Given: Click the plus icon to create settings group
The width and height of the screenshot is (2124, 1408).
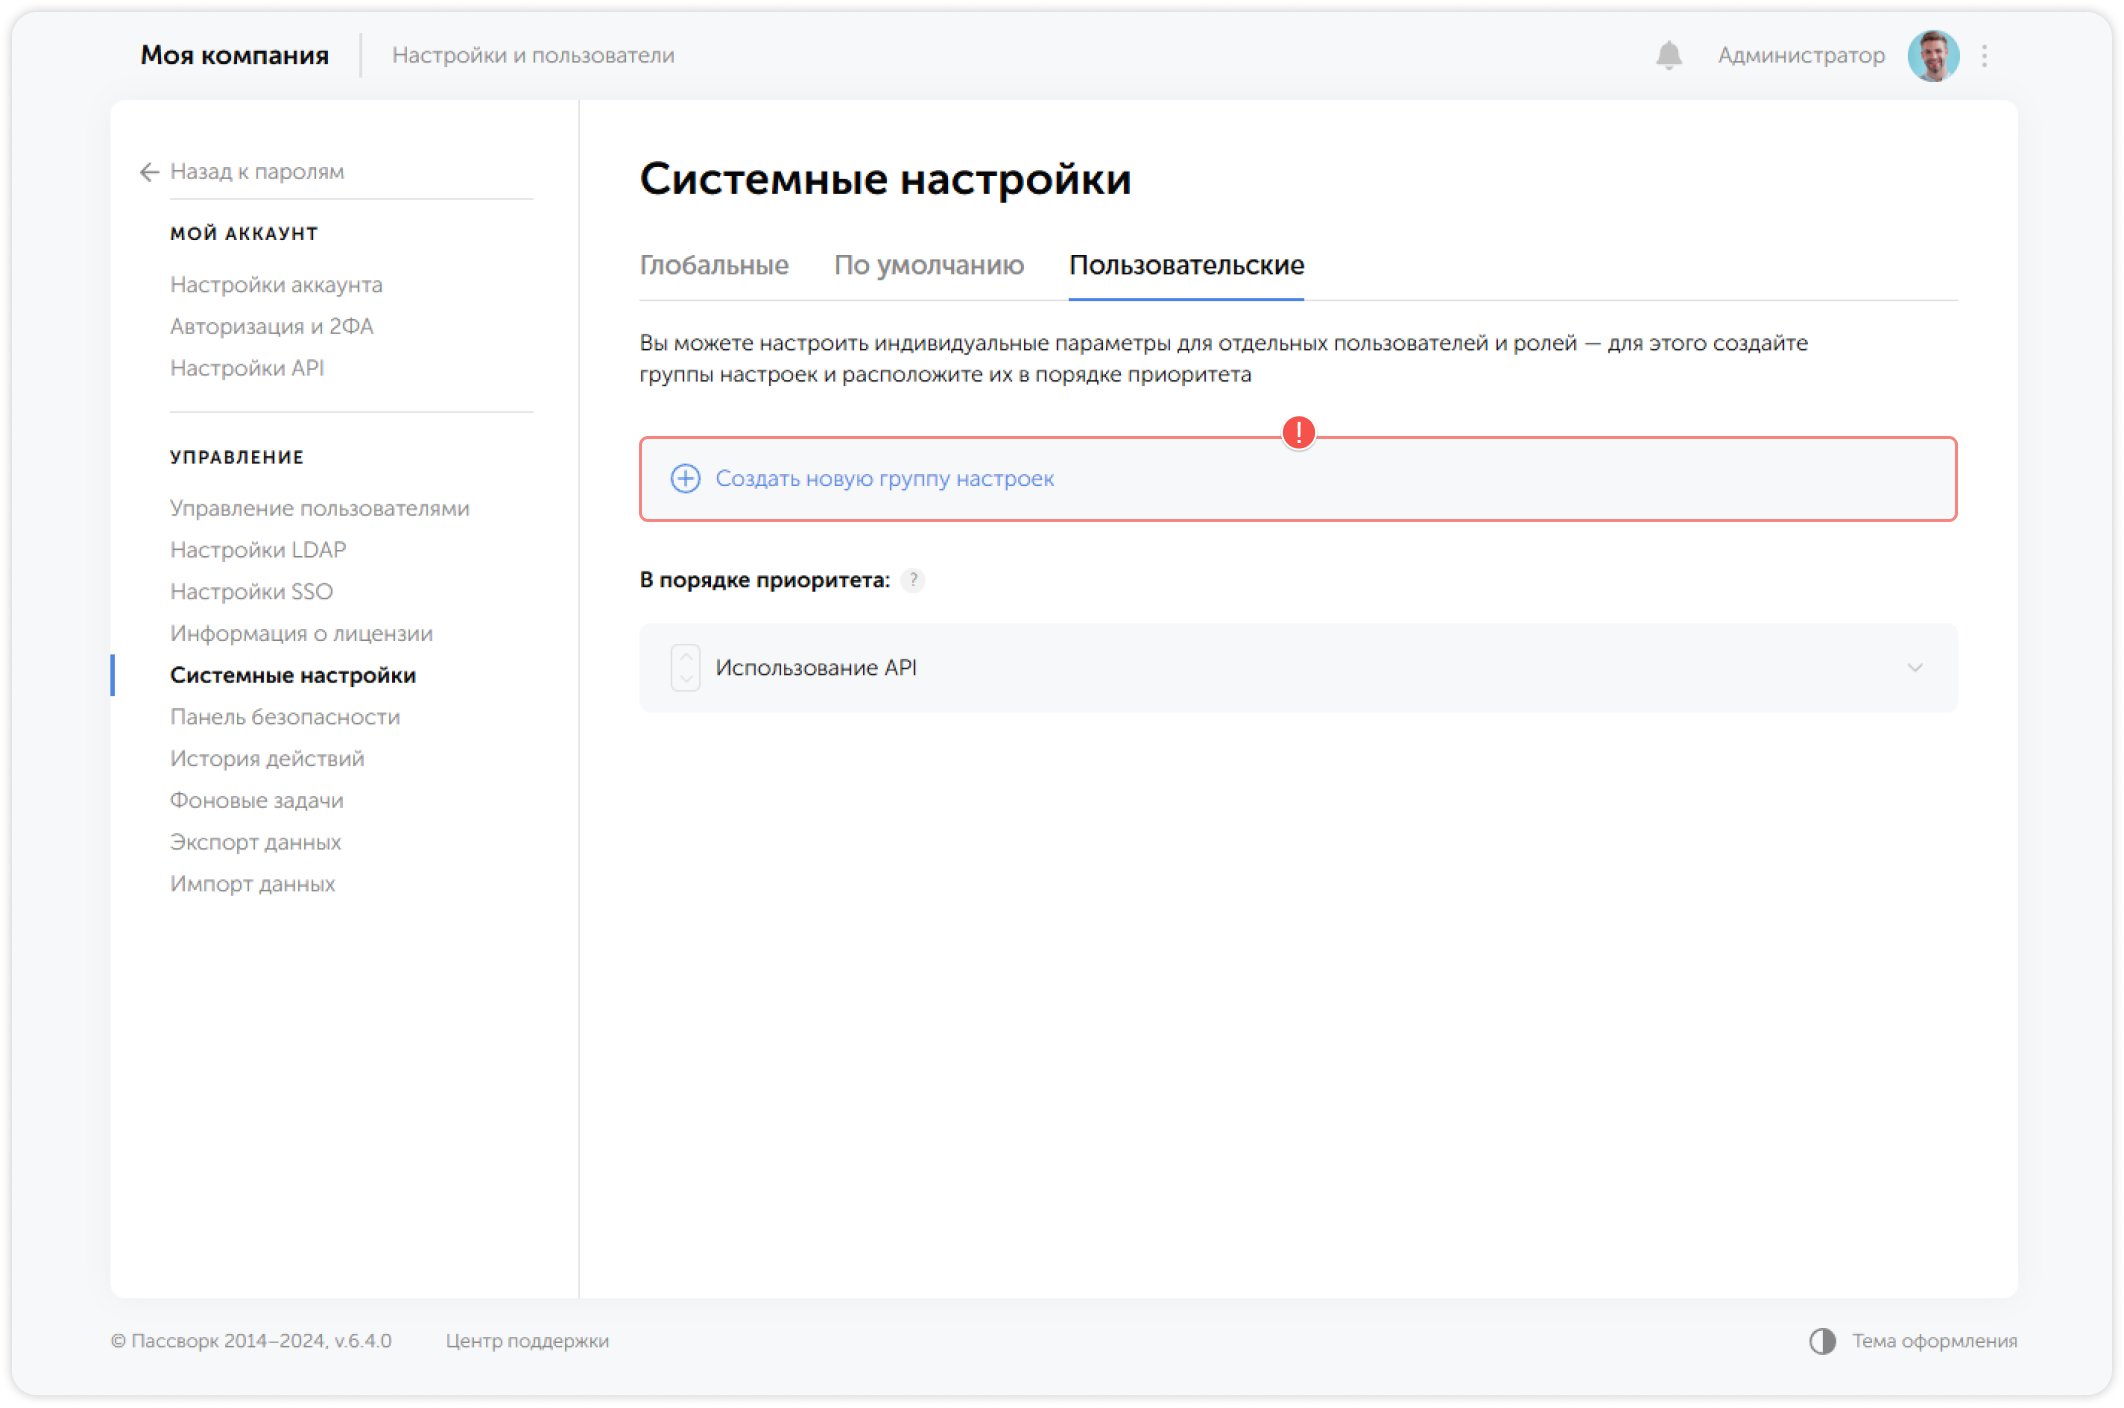Looking at the screenshot, I should coord(684,479).
